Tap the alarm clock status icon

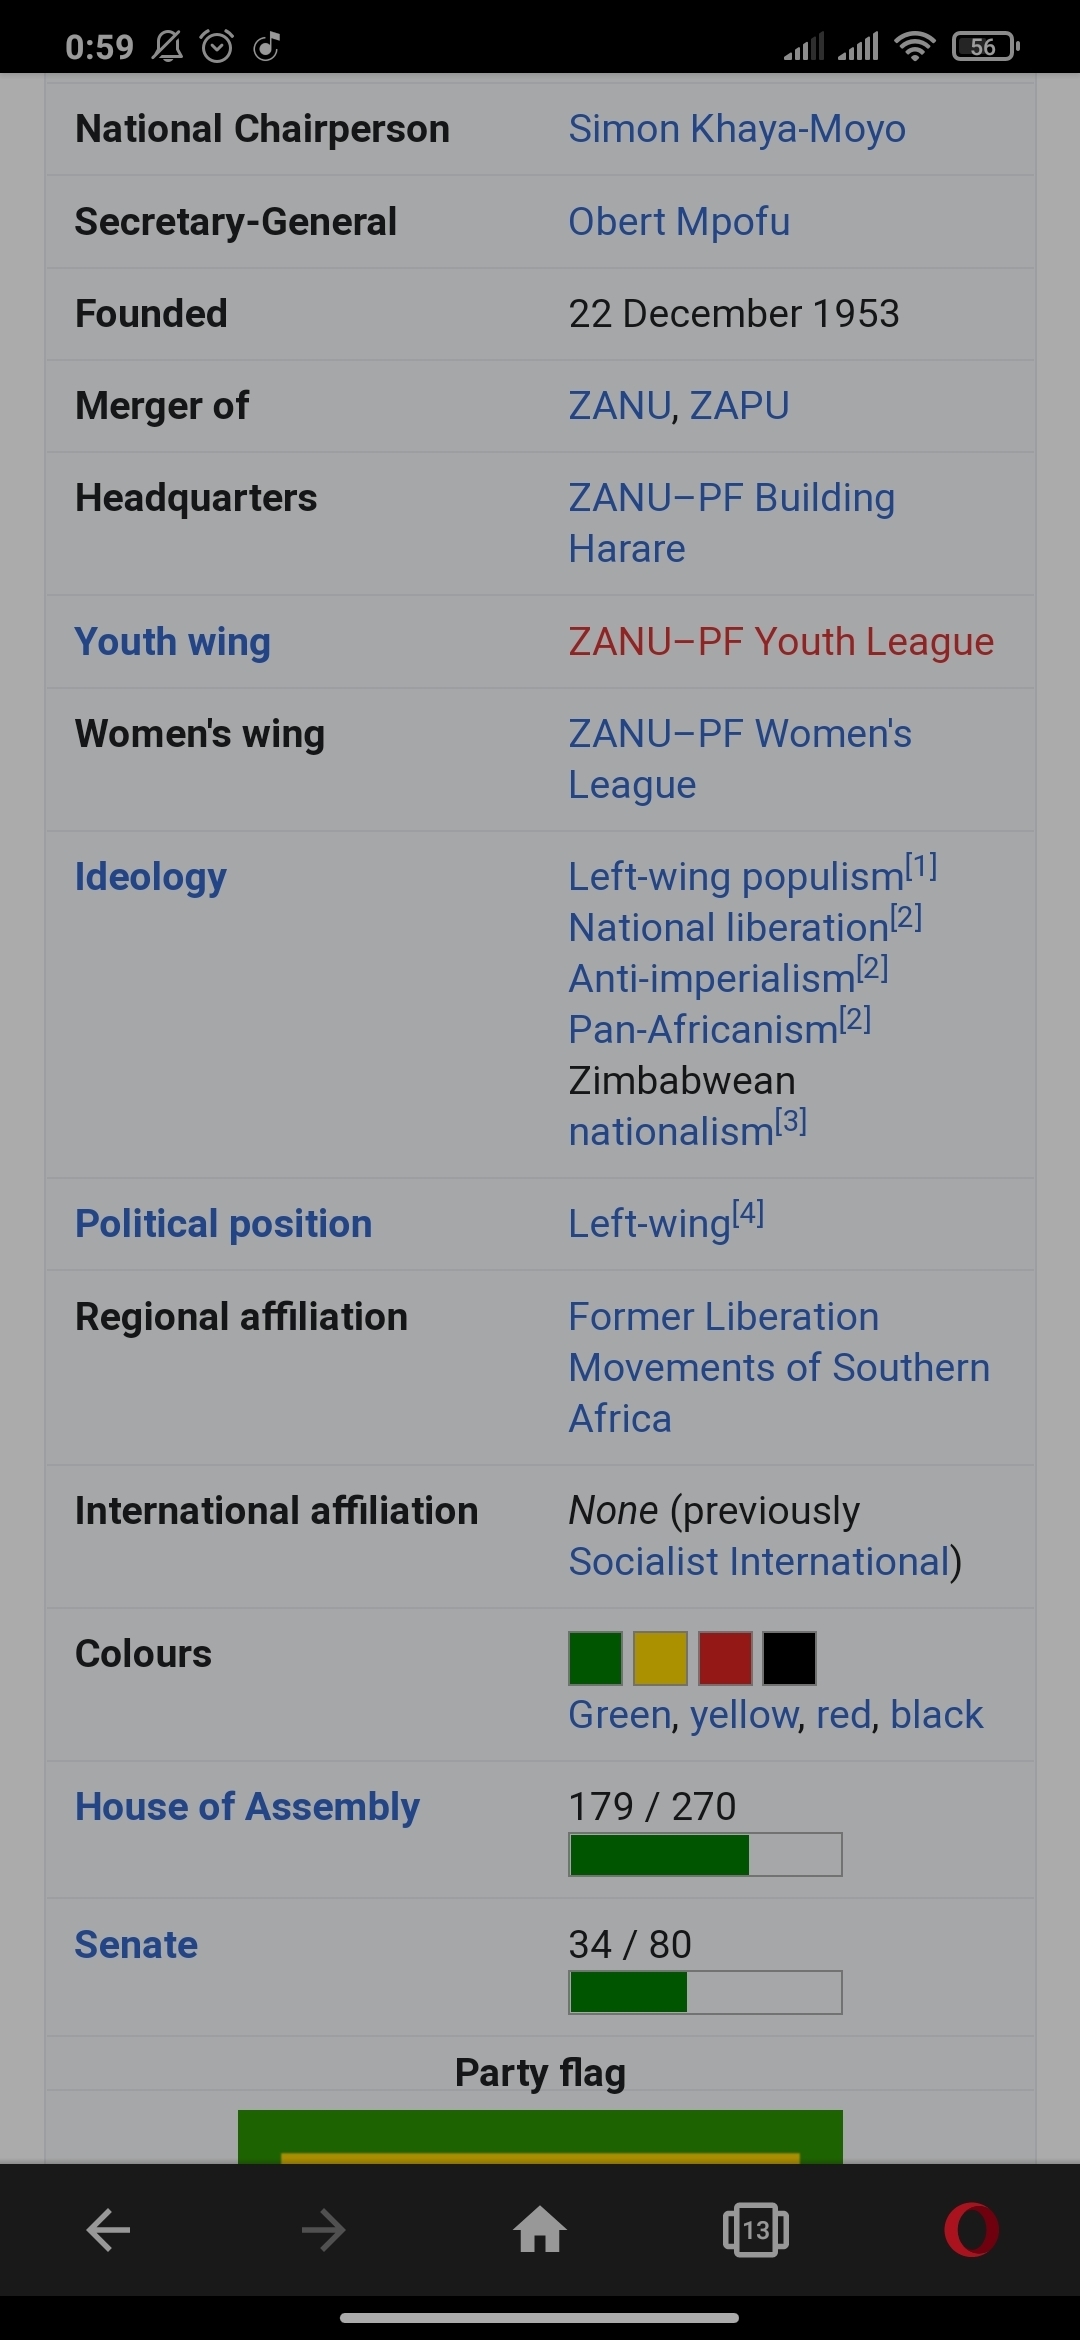pos(217,46)
